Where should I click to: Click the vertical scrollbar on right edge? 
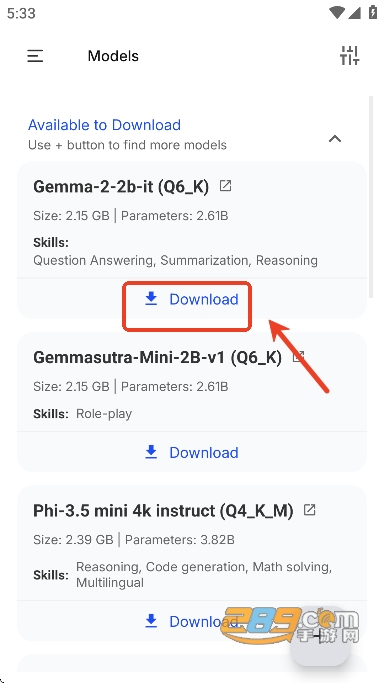click(x=371, y=197)
